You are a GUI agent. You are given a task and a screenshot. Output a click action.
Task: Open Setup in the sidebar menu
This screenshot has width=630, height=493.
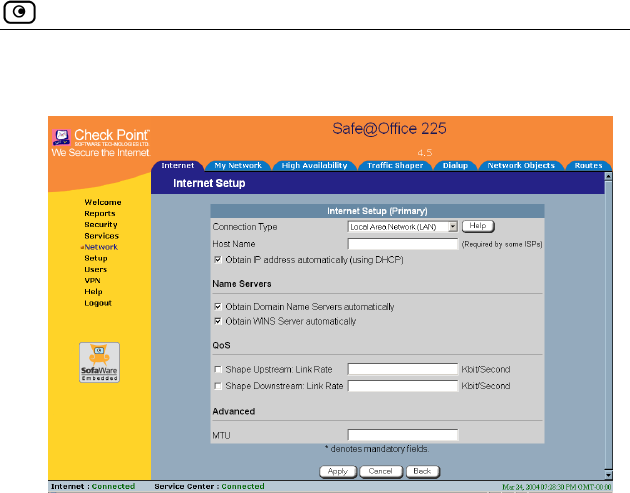tap(96, 258)
